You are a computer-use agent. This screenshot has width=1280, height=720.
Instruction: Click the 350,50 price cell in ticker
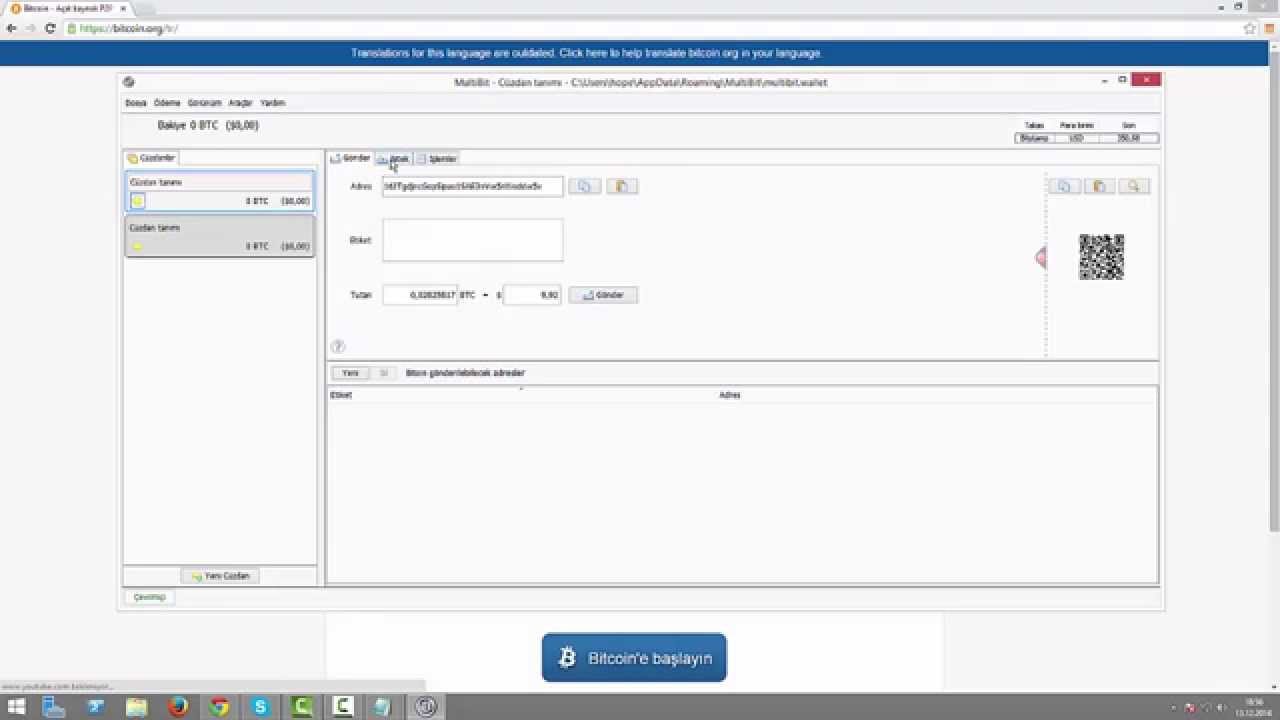click(1128, 138)
